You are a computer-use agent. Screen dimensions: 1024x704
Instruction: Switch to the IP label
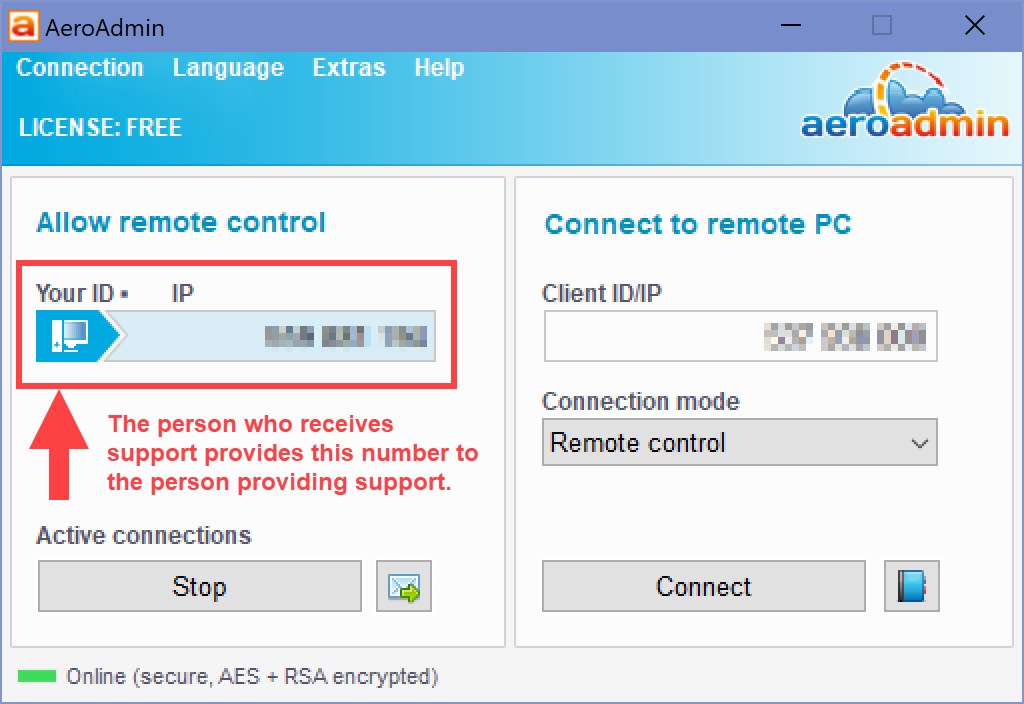(x=183, y=294)
